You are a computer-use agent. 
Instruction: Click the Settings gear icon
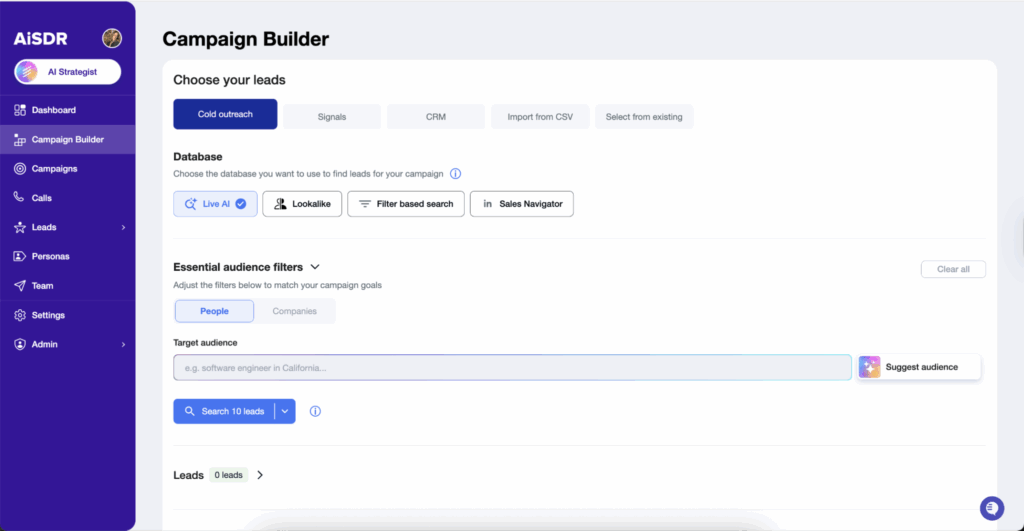pyautogui.click(x=20, y=315)
